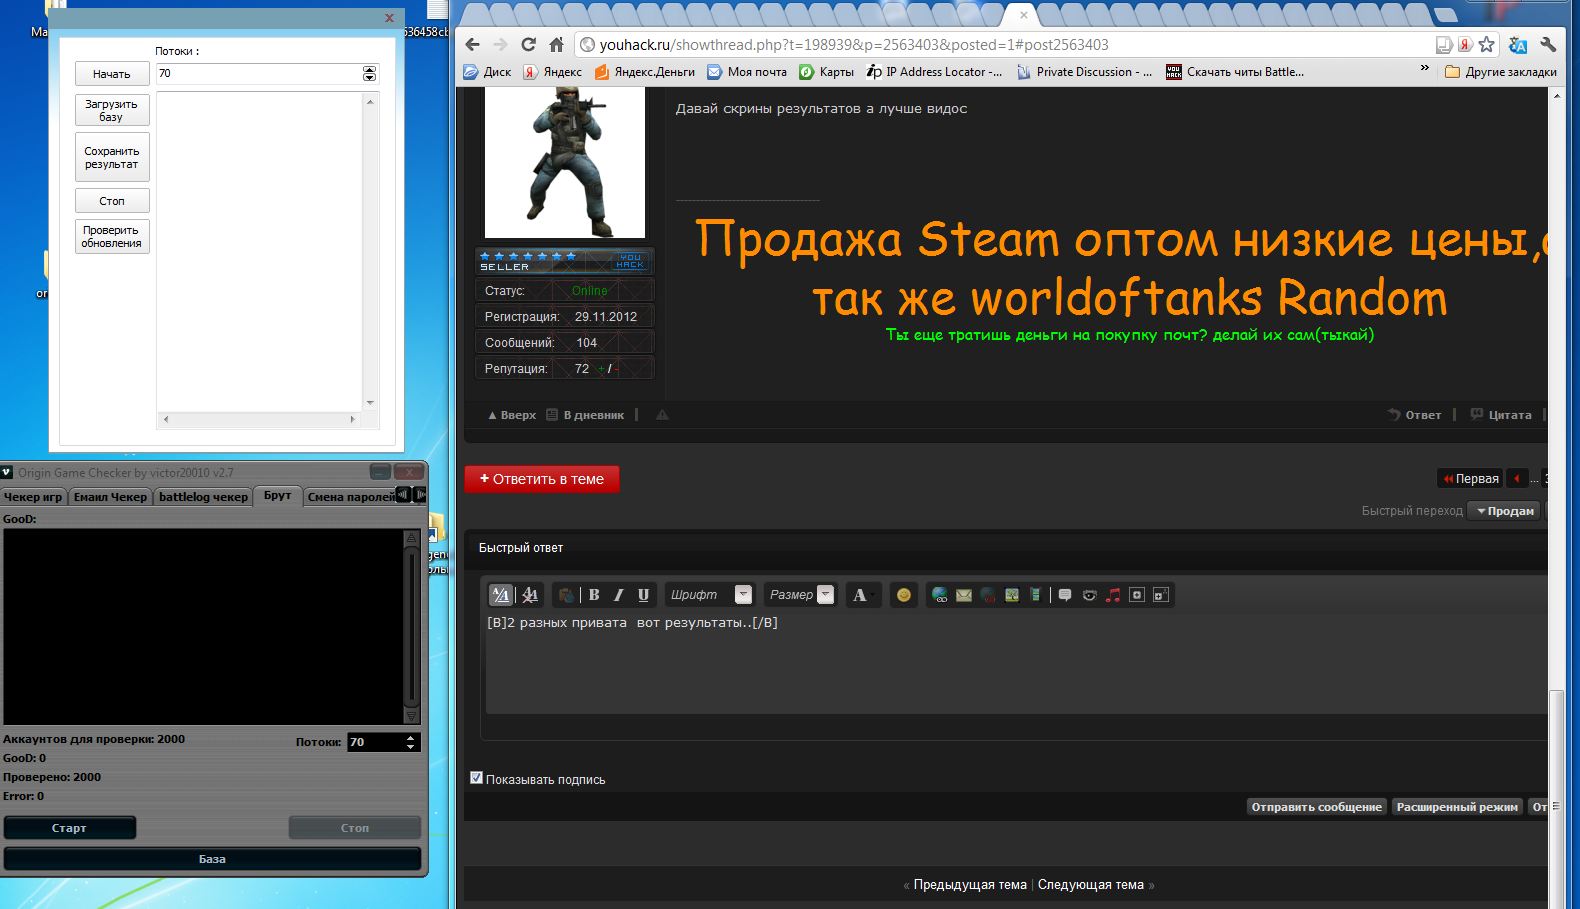The image size is (1580, 909).
Task: Insert a quote with the speech bubble icon
Action: 1065,595
